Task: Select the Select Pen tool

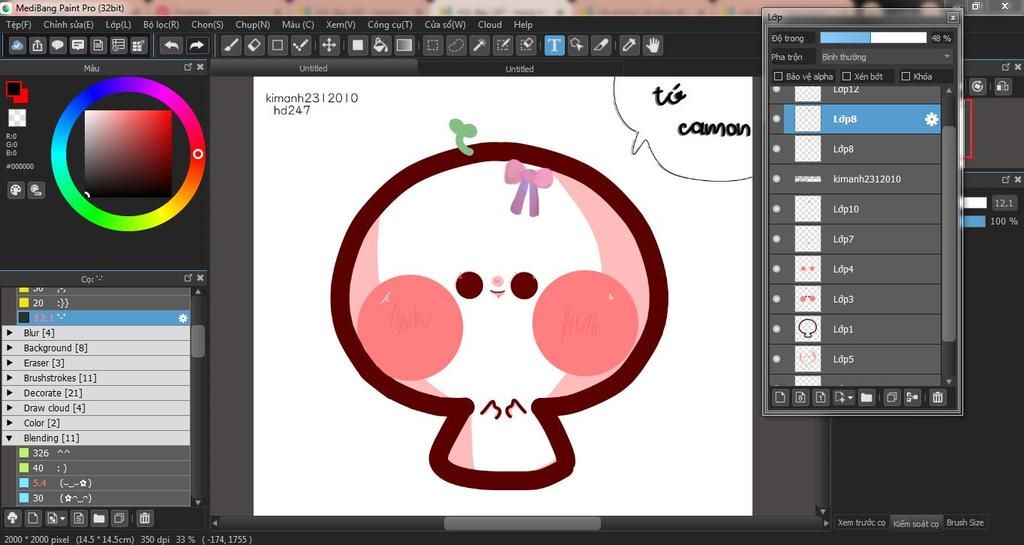Action: pos(503,45)
